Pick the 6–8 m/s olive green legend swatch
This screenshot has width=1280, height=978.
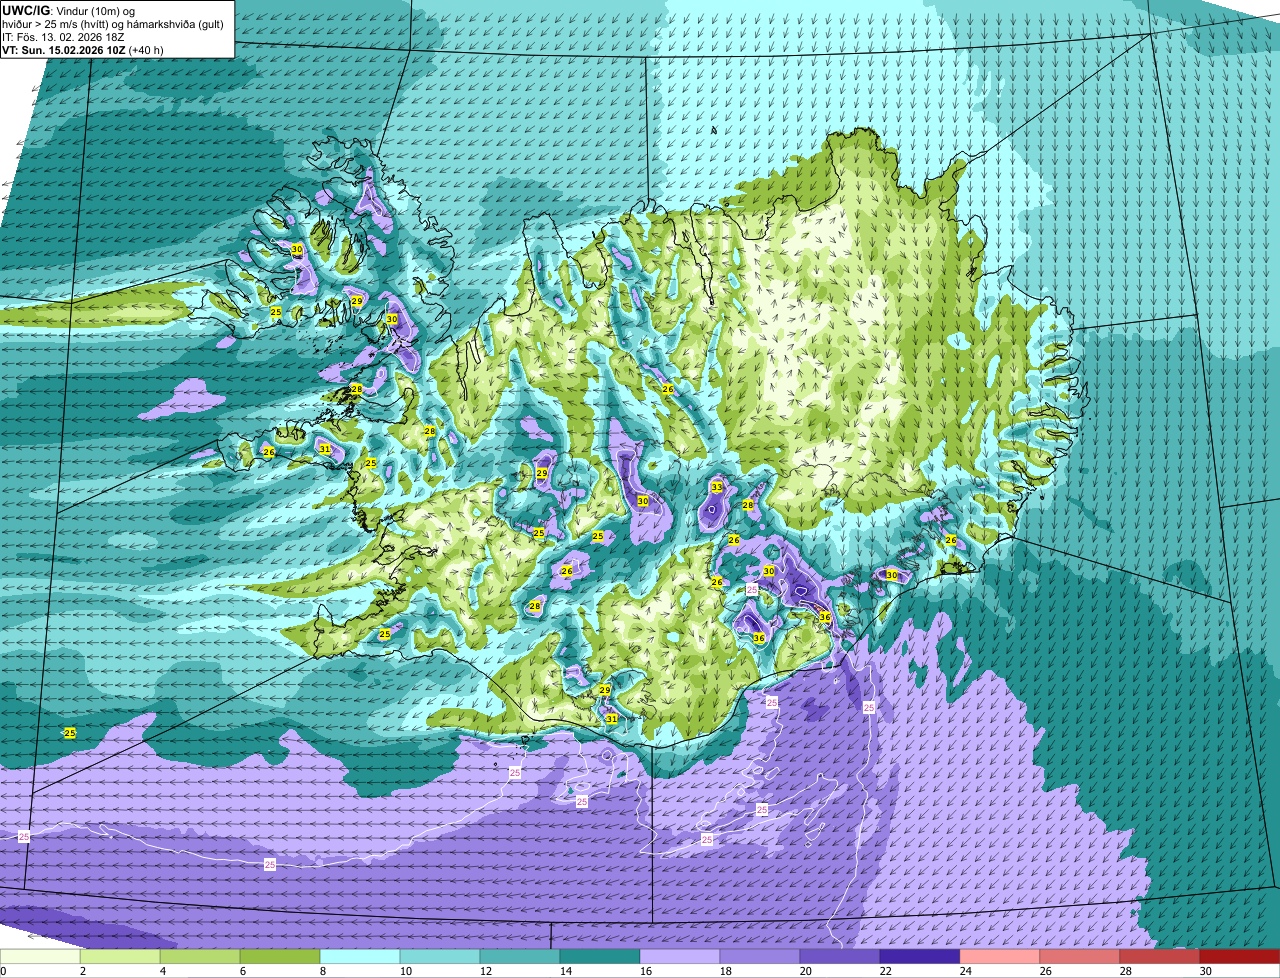coord(280,956)
